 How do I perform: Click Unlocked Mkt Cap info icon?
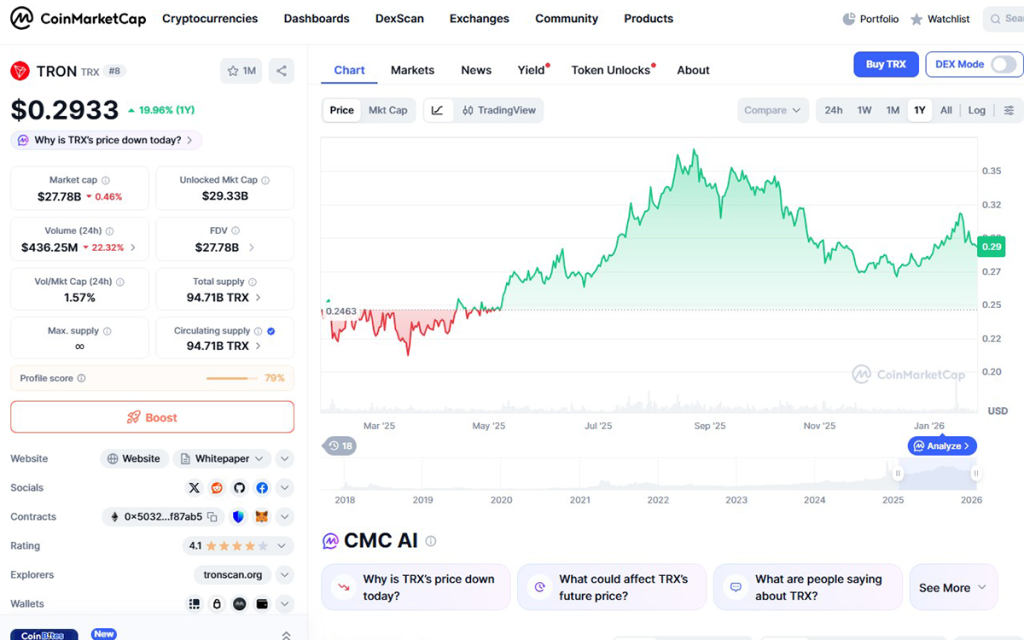[x=265, y=180]
